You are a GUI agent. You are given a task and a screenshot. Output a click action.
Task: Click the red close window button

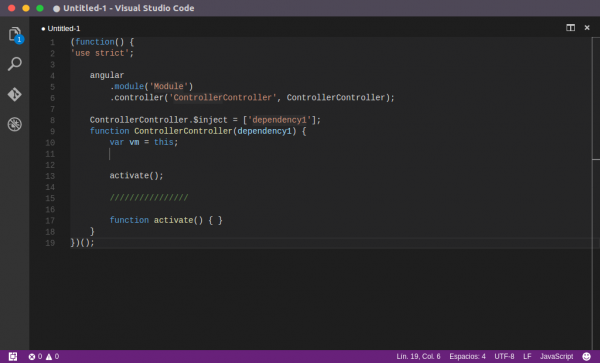point(11,8)
